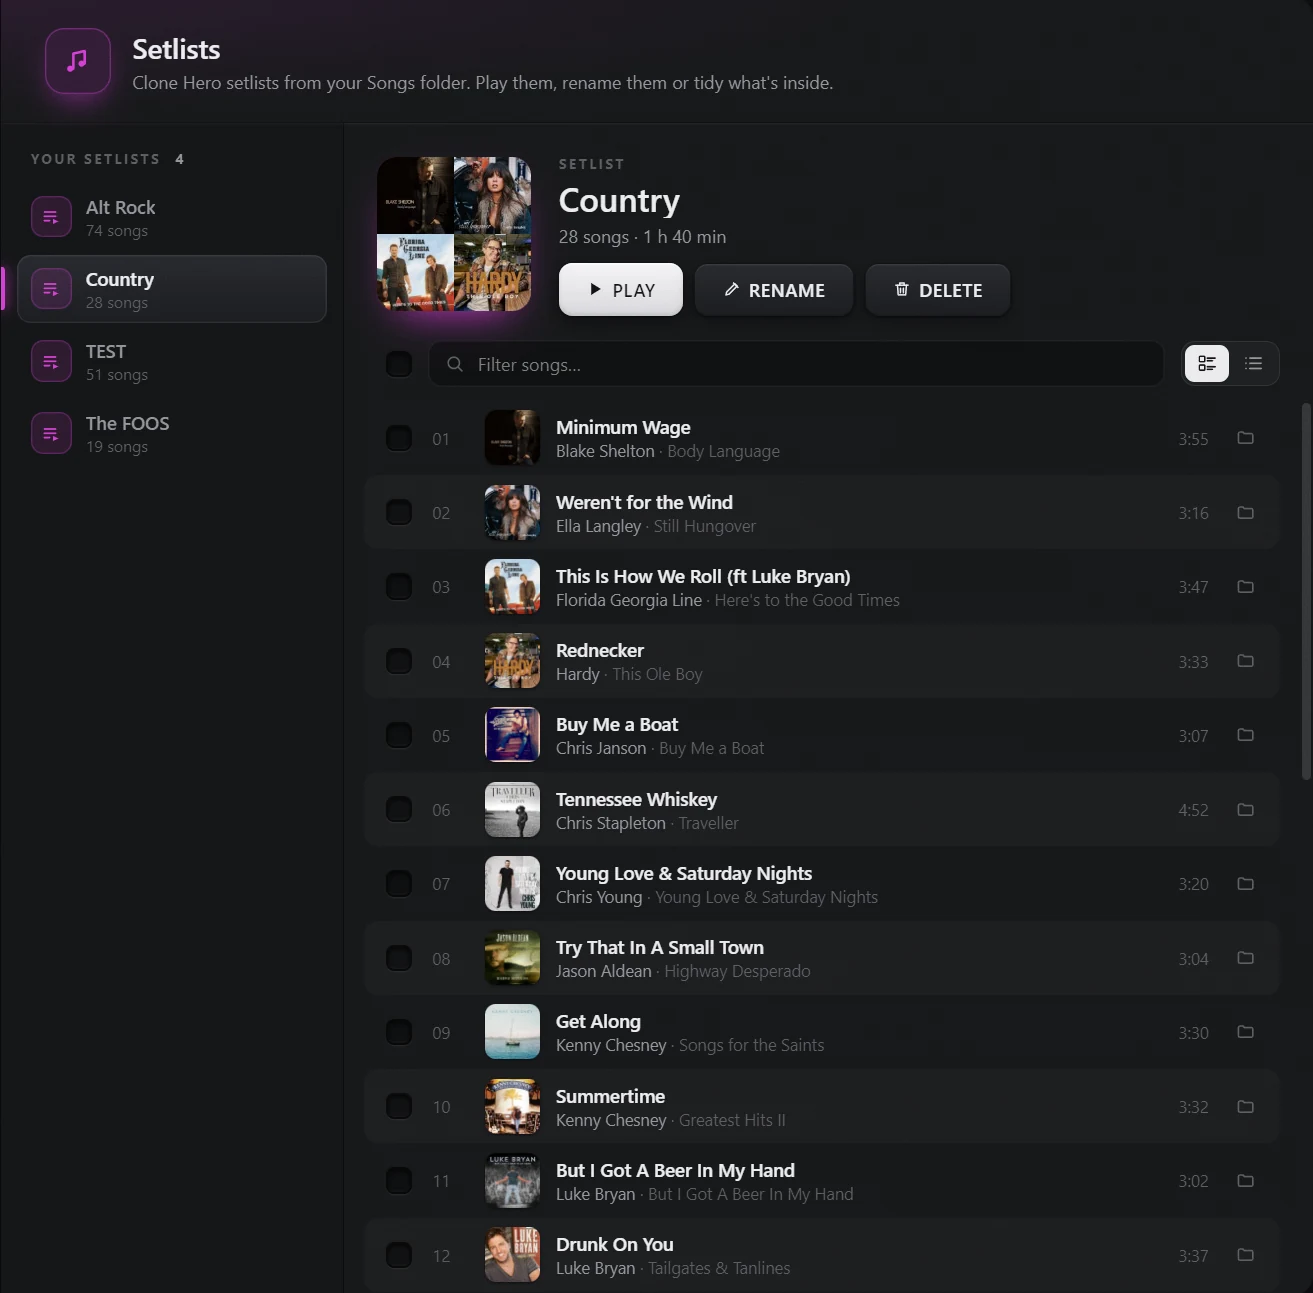The width and height of the screenshot is (1313, 1293).
Task: Open folder for Tennessee Whiskey
Action: [x=1245, y=810]
